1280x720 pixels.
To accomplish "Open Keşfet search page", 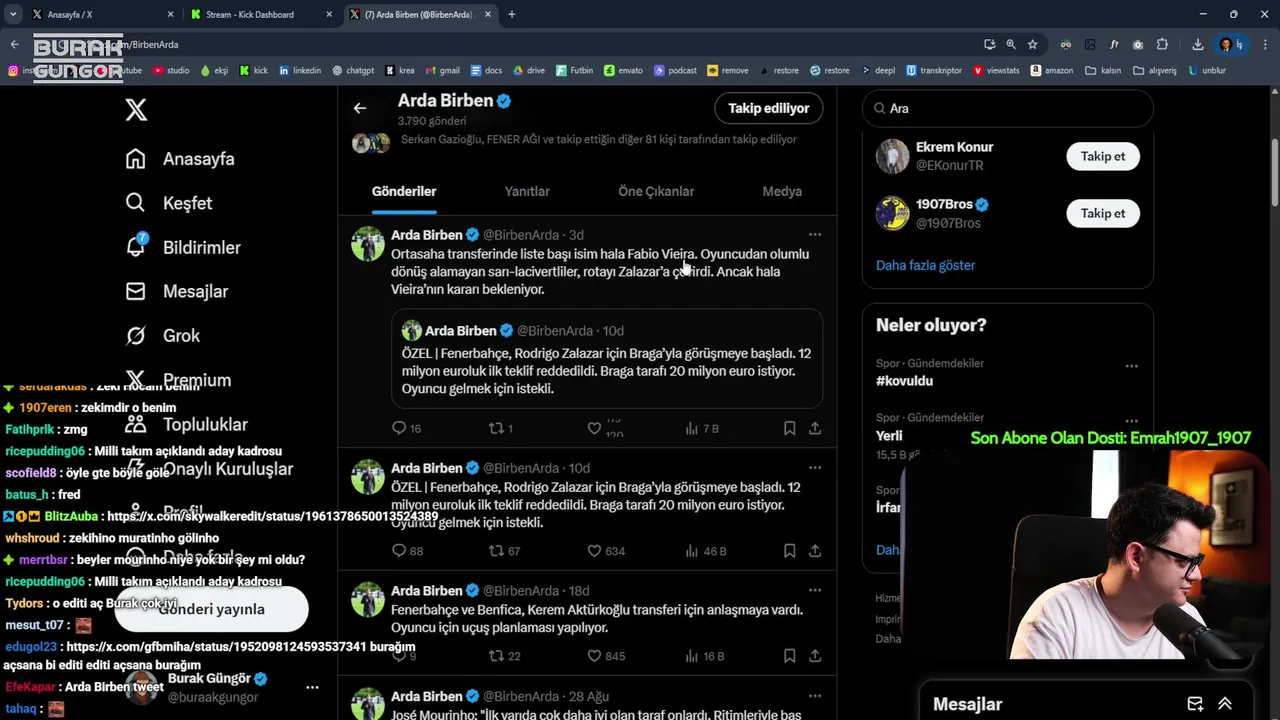I will [169, 203].
